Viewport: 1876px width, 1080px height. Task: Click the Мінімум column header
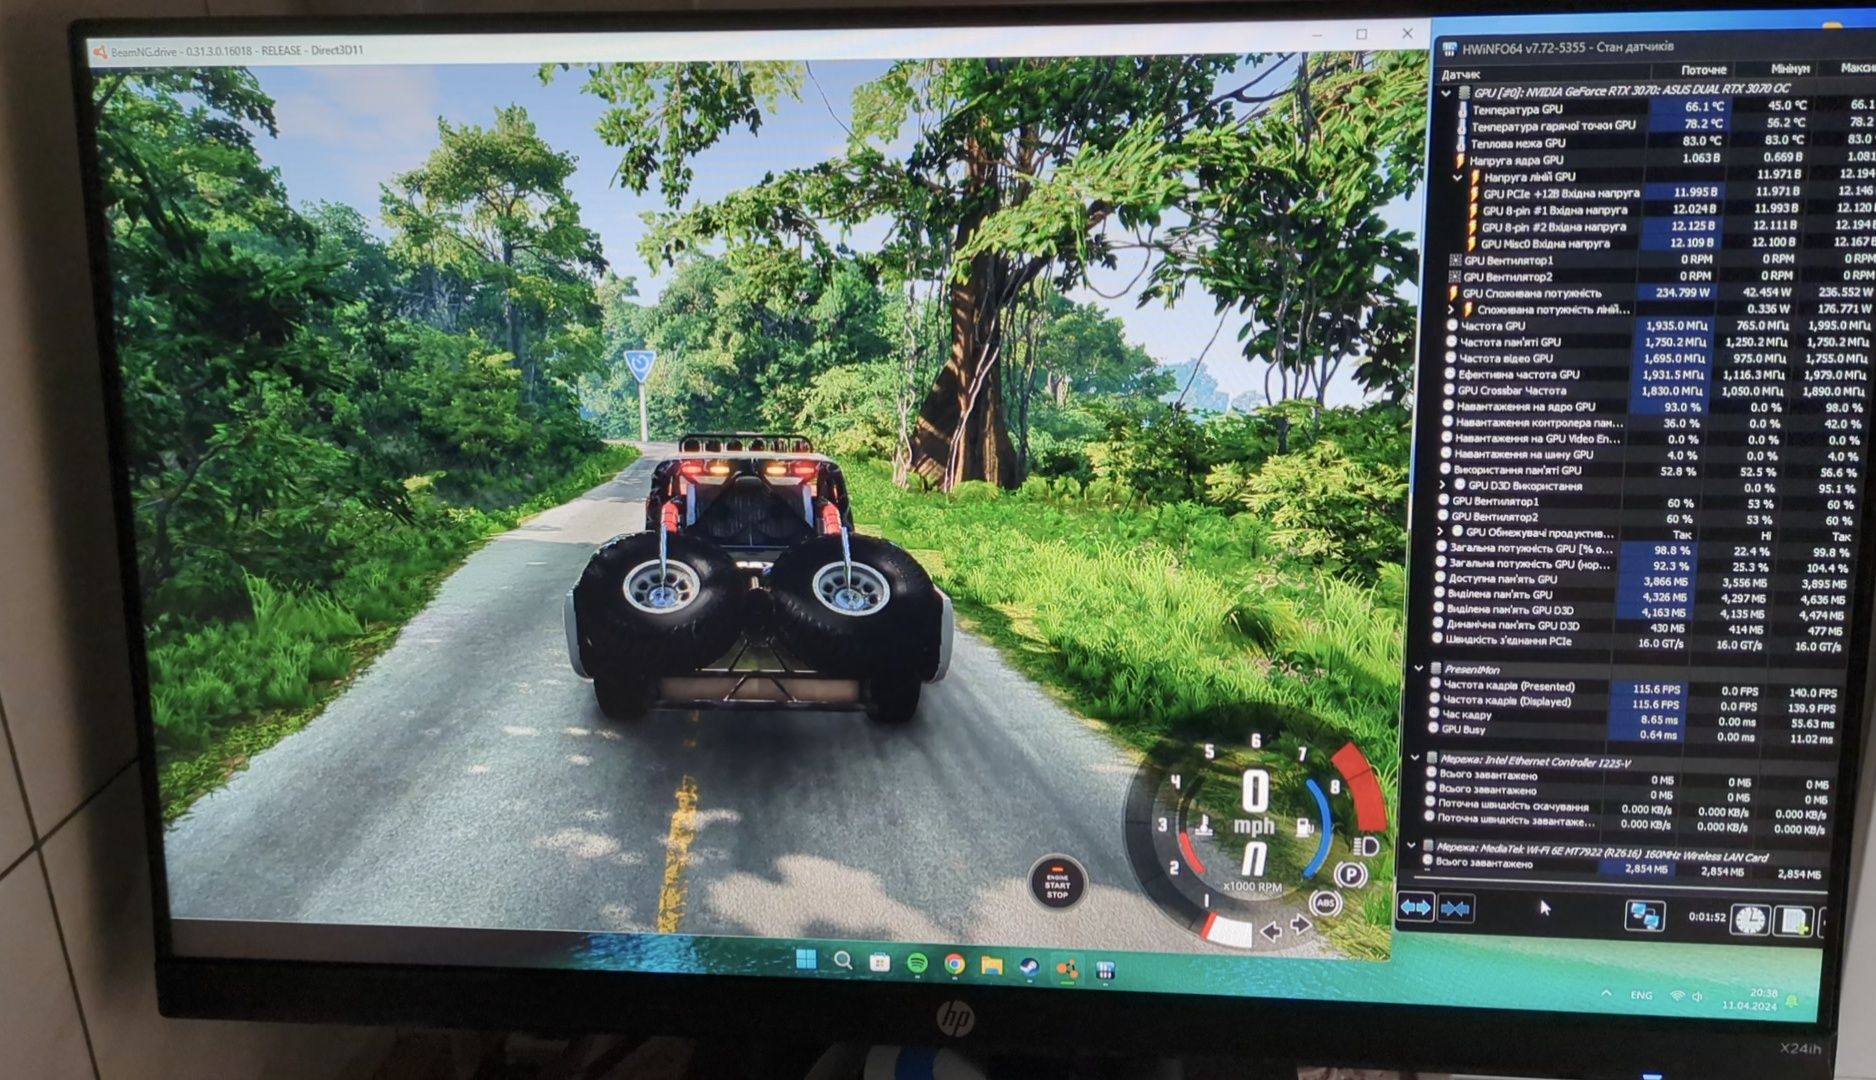(1790, 69)
